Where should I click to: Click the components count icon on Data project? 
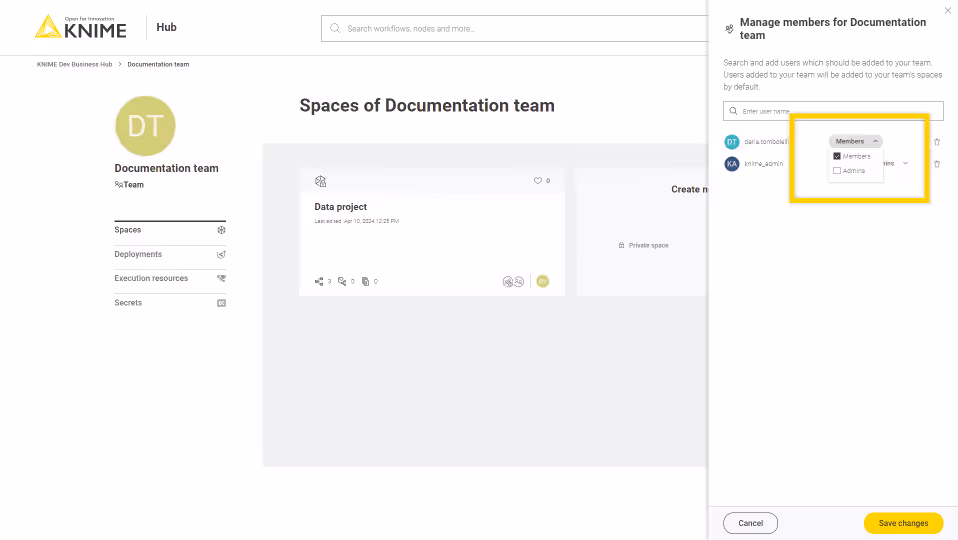342,282
